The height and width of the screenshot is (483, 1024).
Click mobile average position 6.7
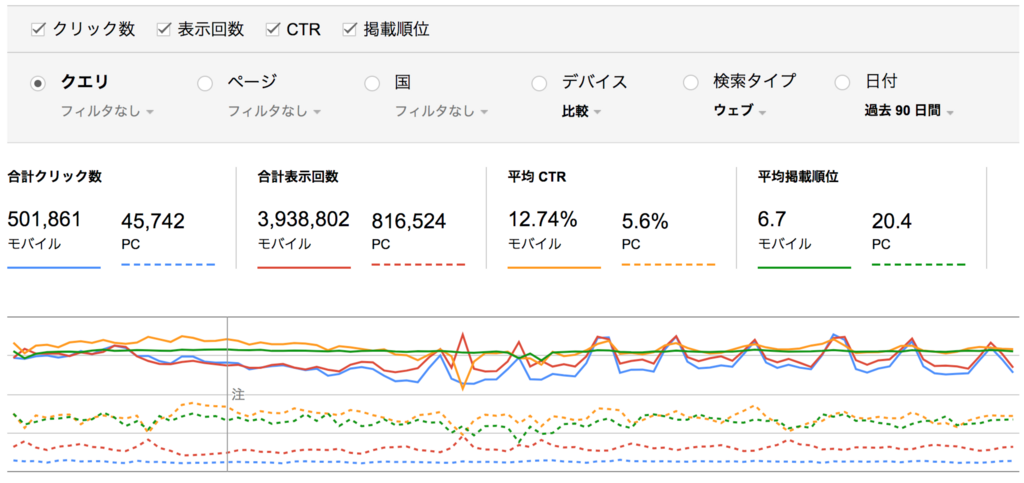click(x=772, y=220)
